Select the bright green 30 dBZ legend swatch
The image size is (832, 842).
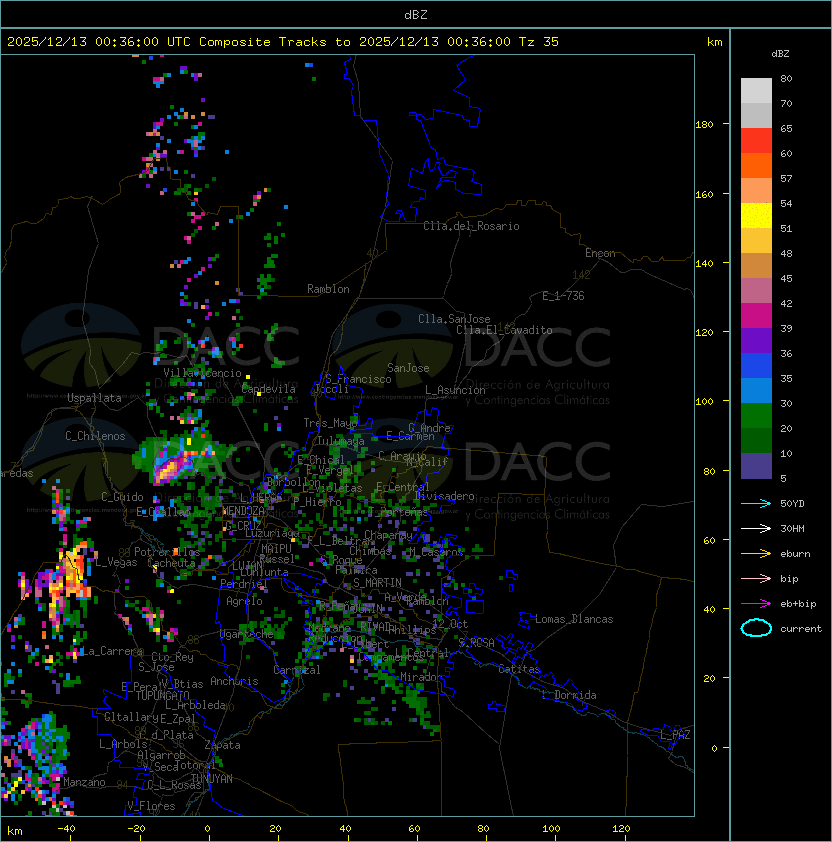(756, 416)
